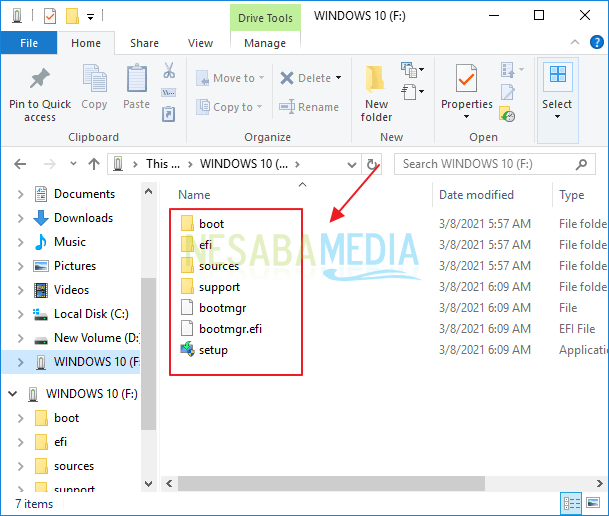This screenshot has width=609, height=516.
Task: Expand the Select options dropdown
Action: (x=557, y=117)
